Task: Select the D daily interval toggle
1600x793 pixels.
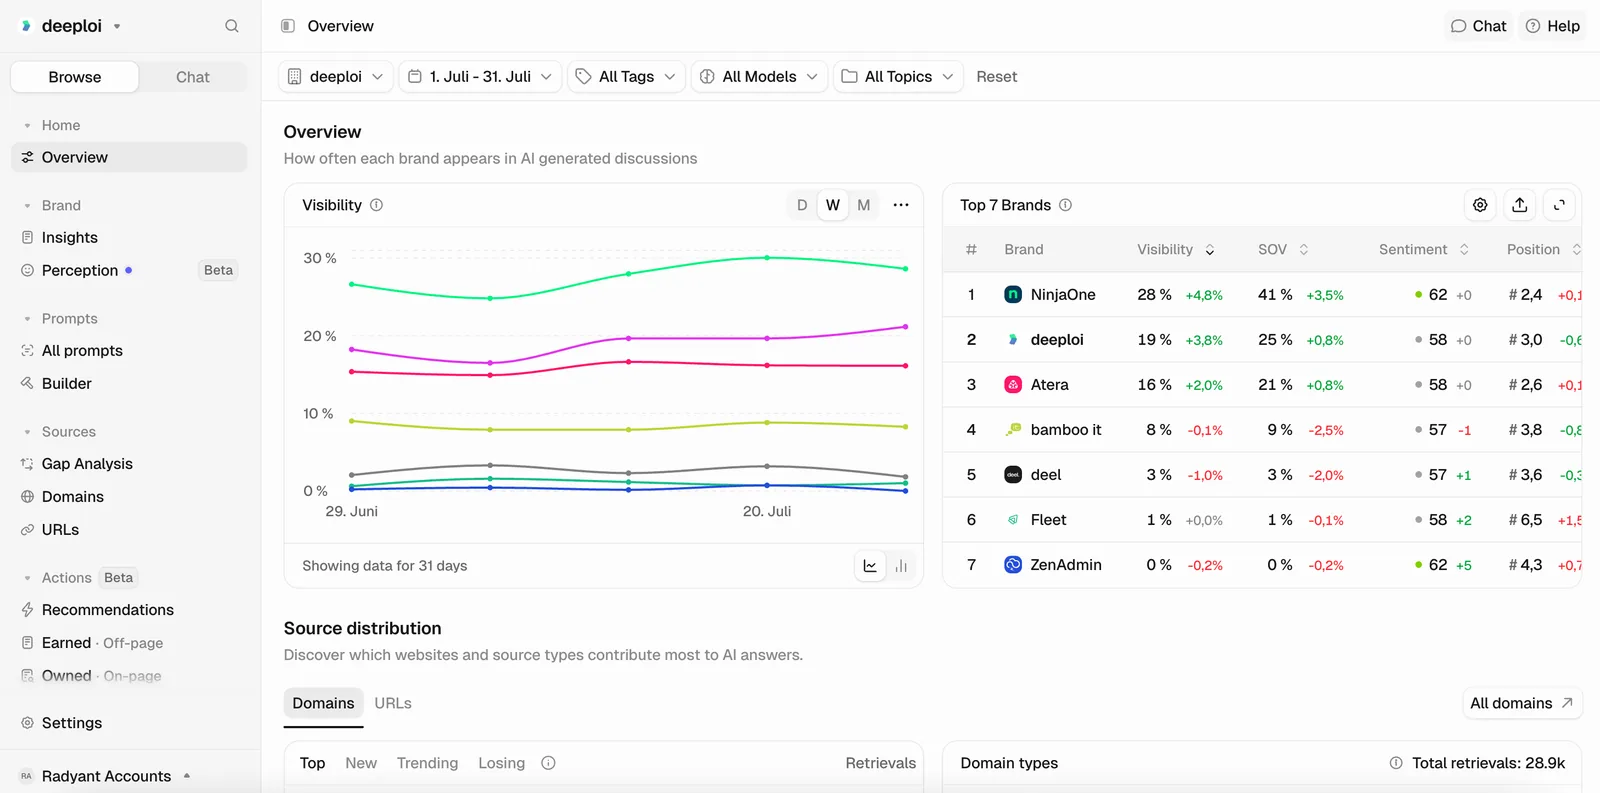Action: 802,205
